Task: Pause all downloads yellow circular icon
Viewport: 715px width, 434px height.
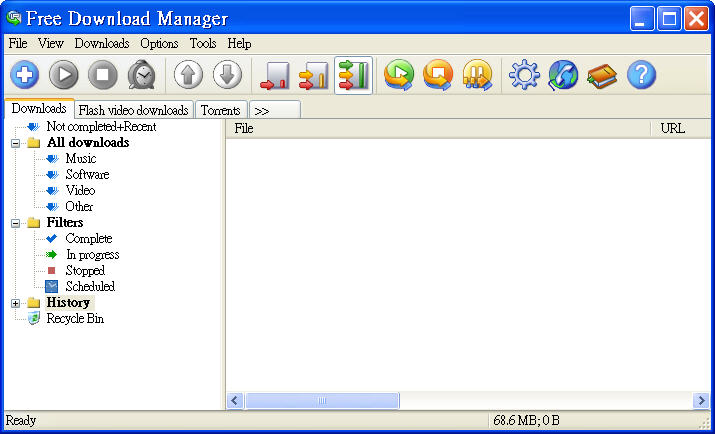Action: pyautogui.click(x=477, y=75)
